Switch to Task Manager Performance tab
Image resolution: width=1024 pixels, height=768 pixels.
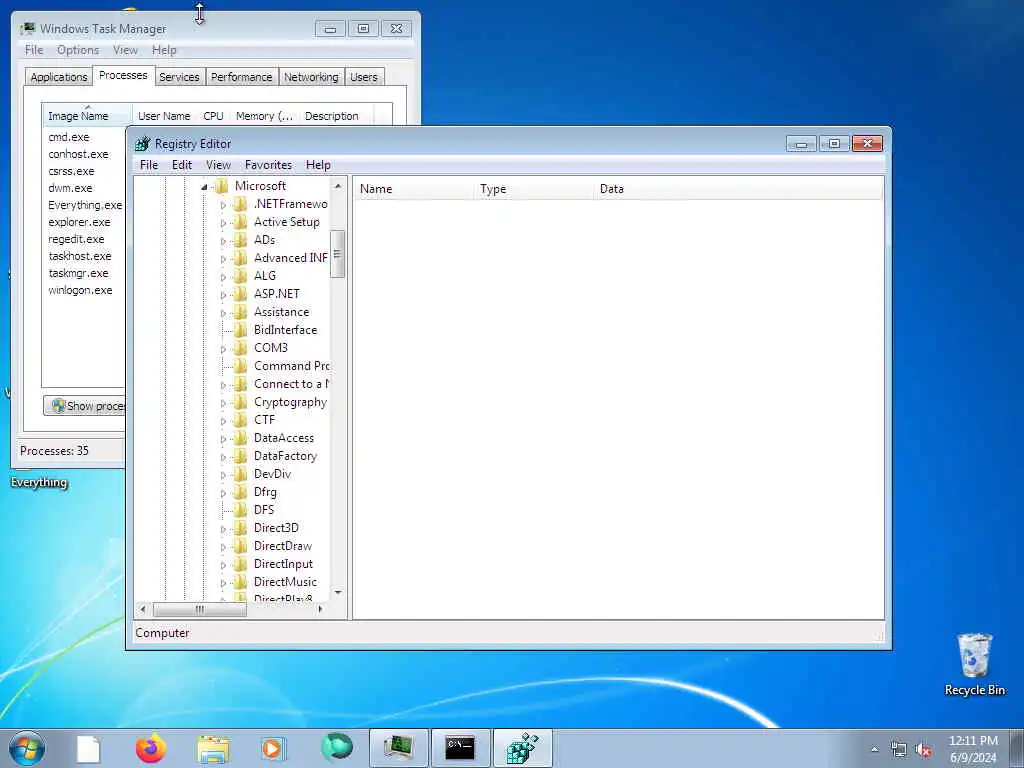(x=242, y=77)
